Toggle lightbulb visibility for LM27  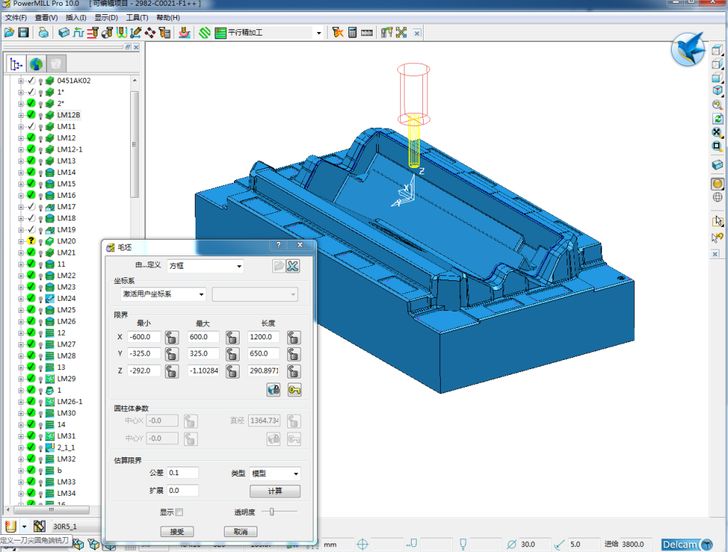(x=41, y=345)
